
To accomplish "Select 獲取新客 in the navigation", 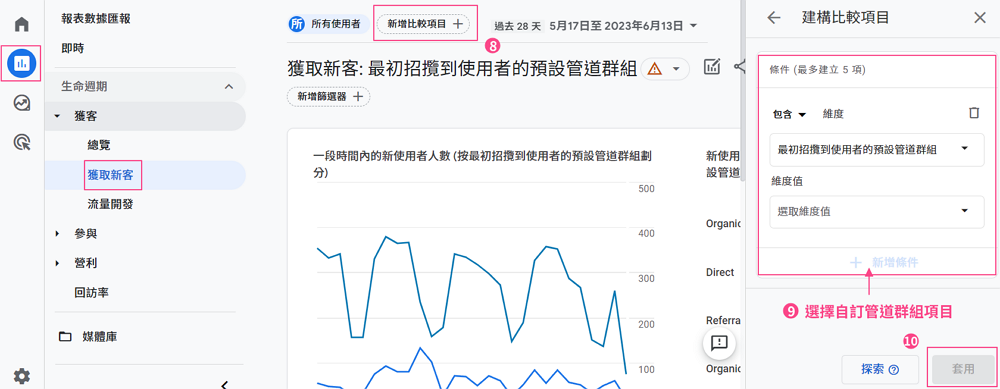I will 110,175.
